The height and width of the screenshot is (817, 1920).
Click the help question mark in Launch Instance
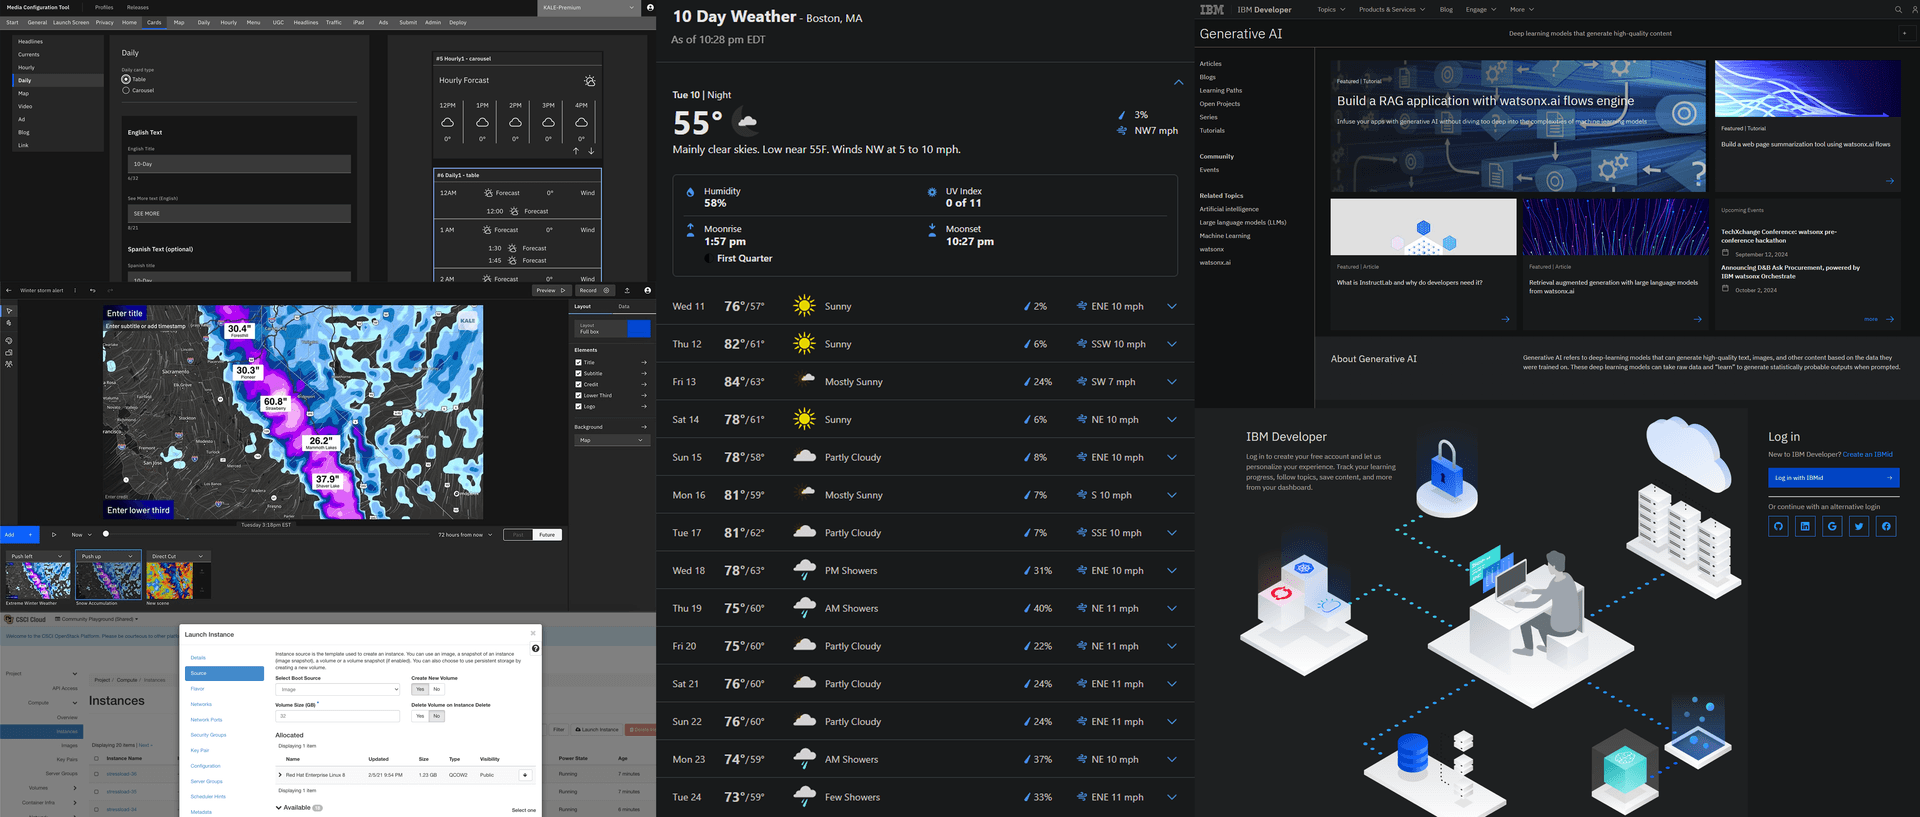[535, 649]
